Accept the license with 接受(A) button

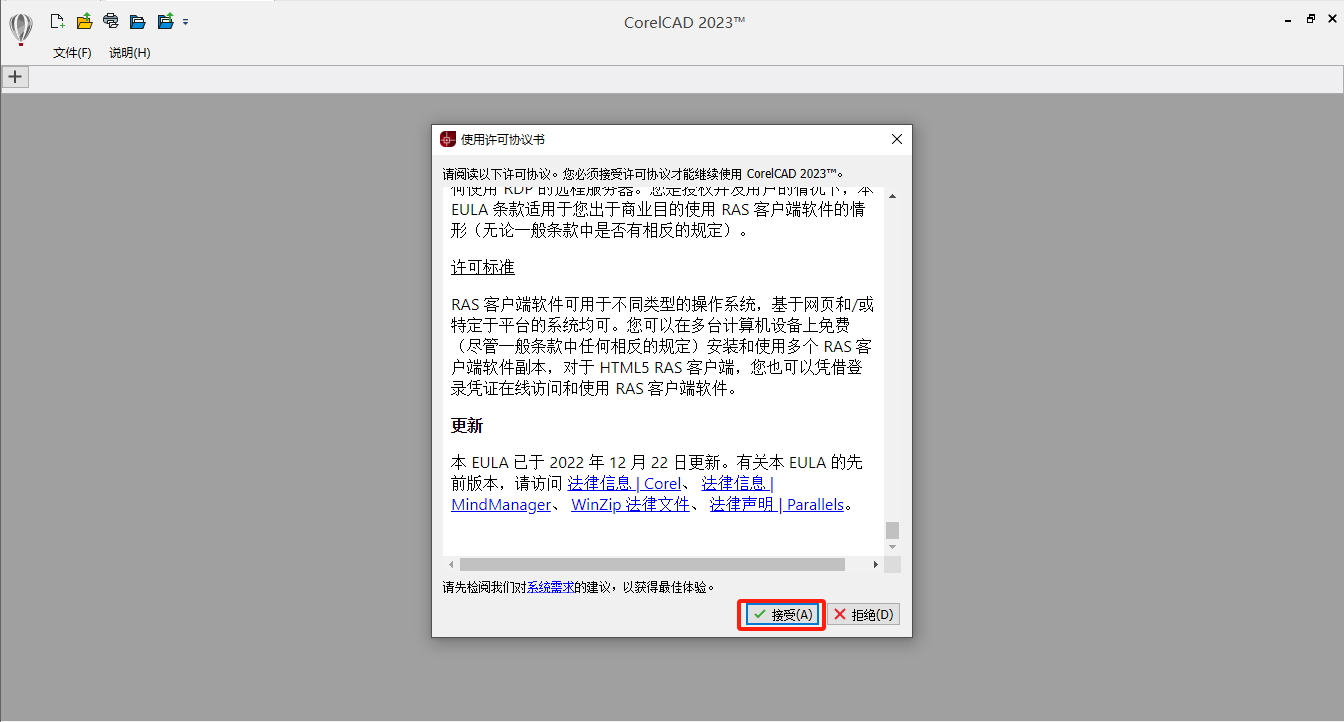782,614
